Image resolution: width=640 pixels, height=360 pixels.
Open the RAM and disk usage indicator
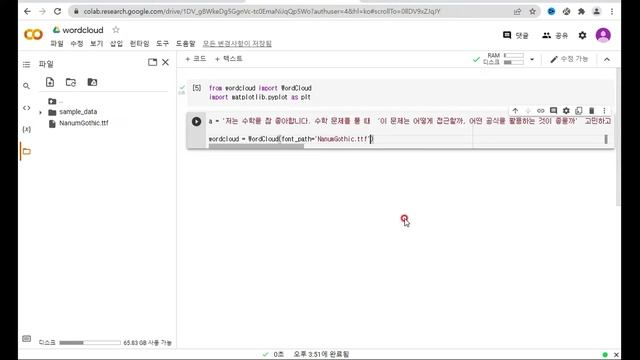(x=503, y=59)
